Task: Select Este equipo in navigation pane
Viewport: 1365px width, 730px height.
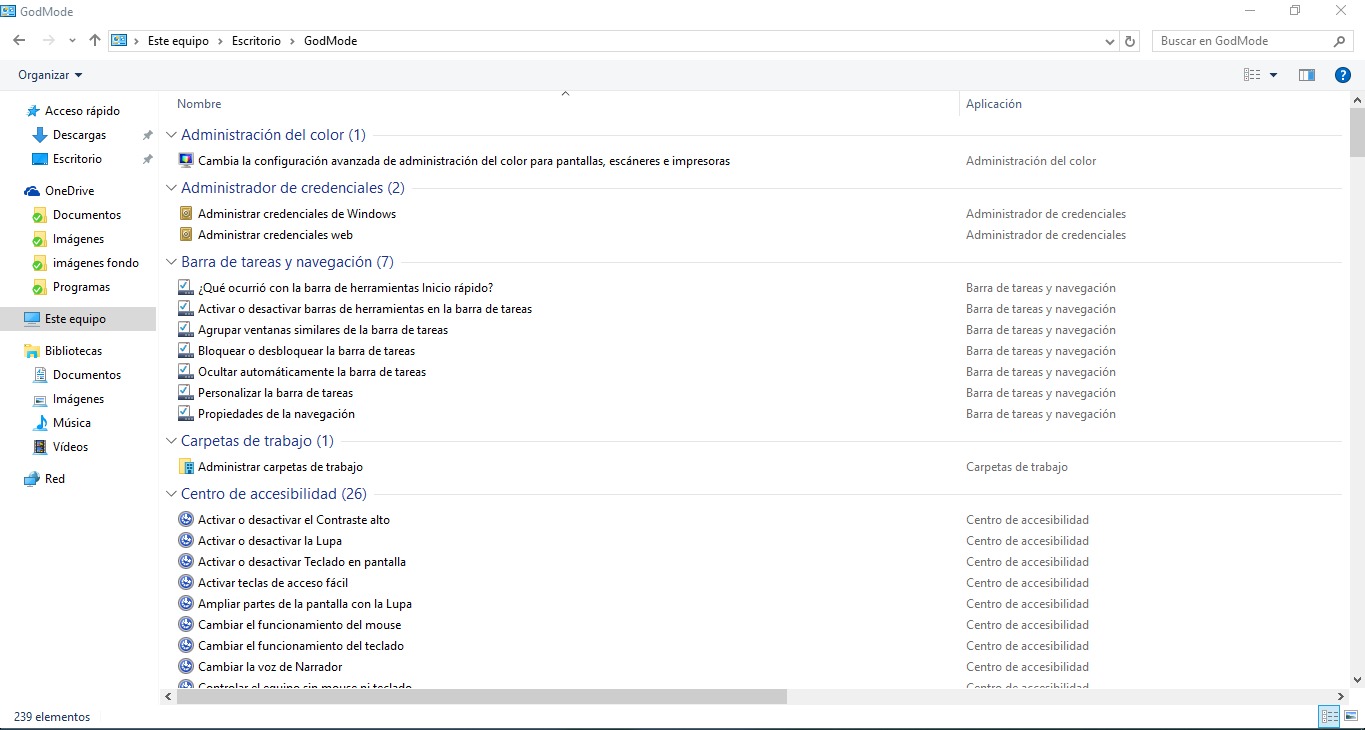Action: tap(75, 319)
